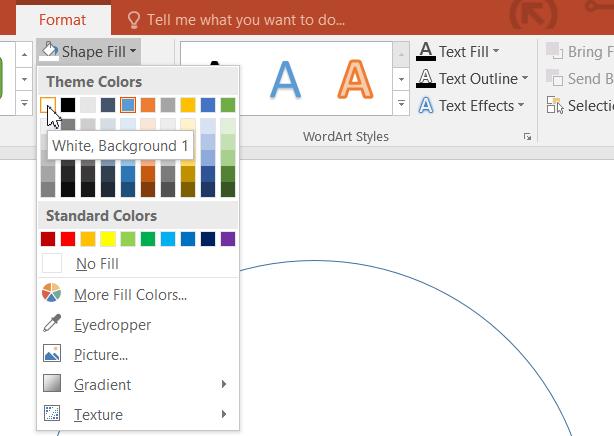Click the Picture fill icon

pyautogui.click(x=53, y=354)
